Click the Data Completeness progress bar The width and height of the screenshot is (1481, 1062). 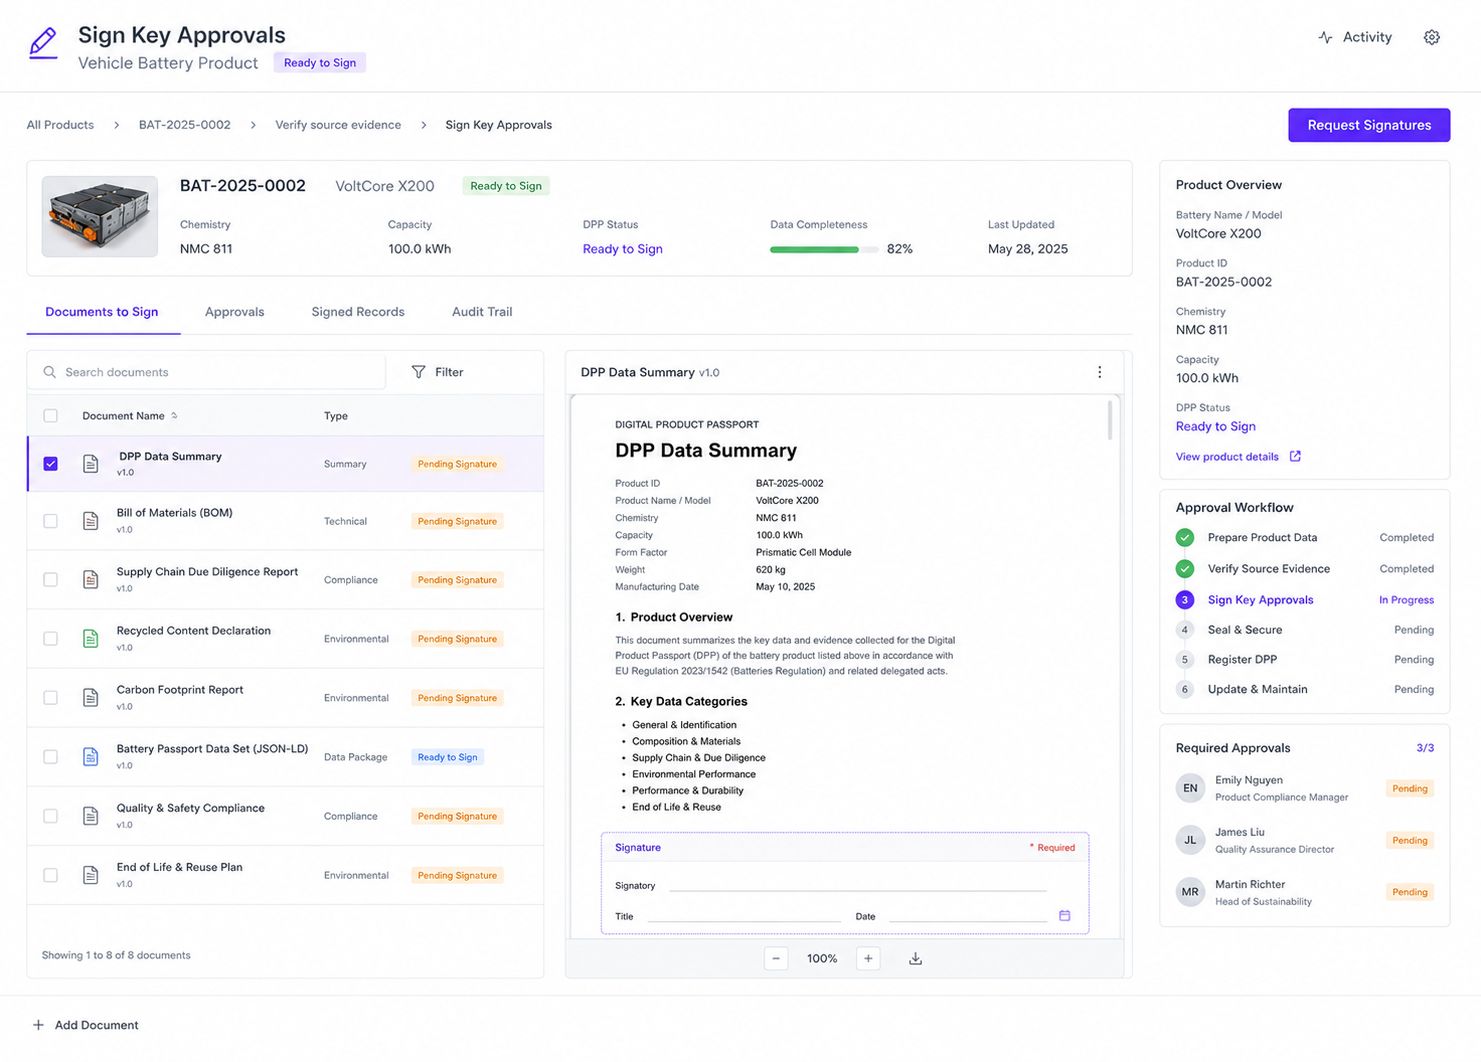(824, 249)
